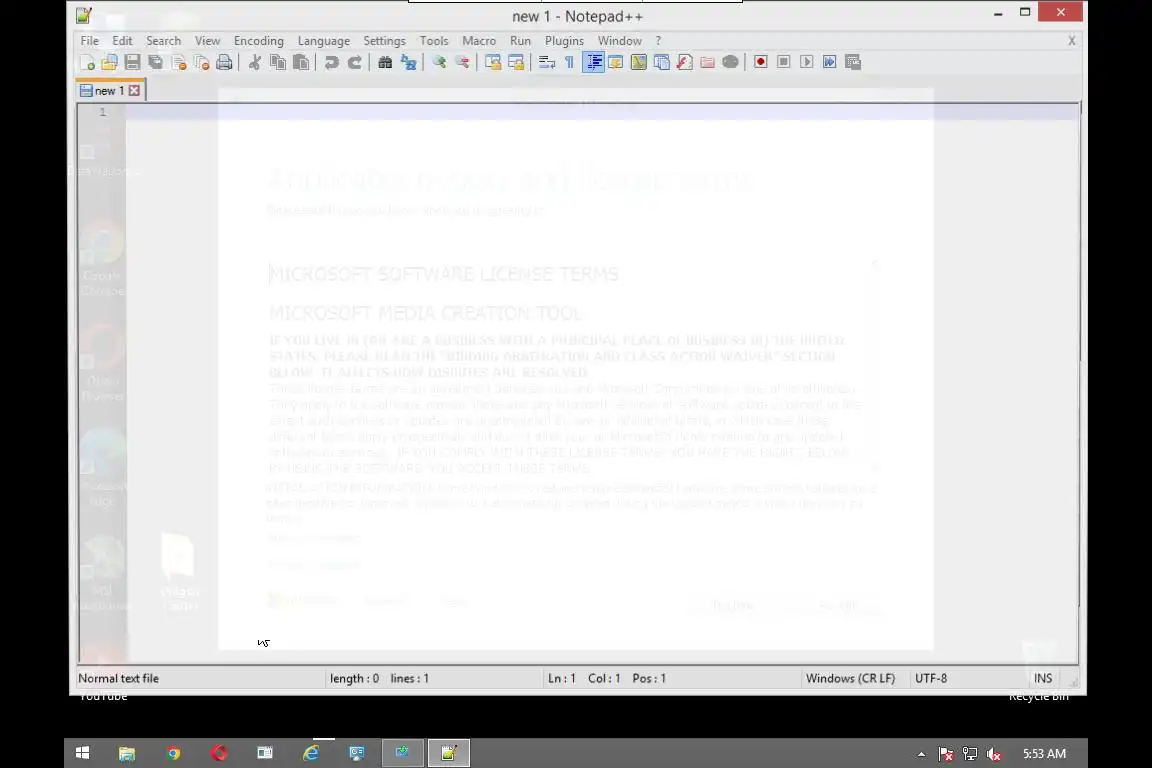The image size is (1152, 768).
Task: Toggle Word Wrap in the toolbar
Action: coord(547,62)
